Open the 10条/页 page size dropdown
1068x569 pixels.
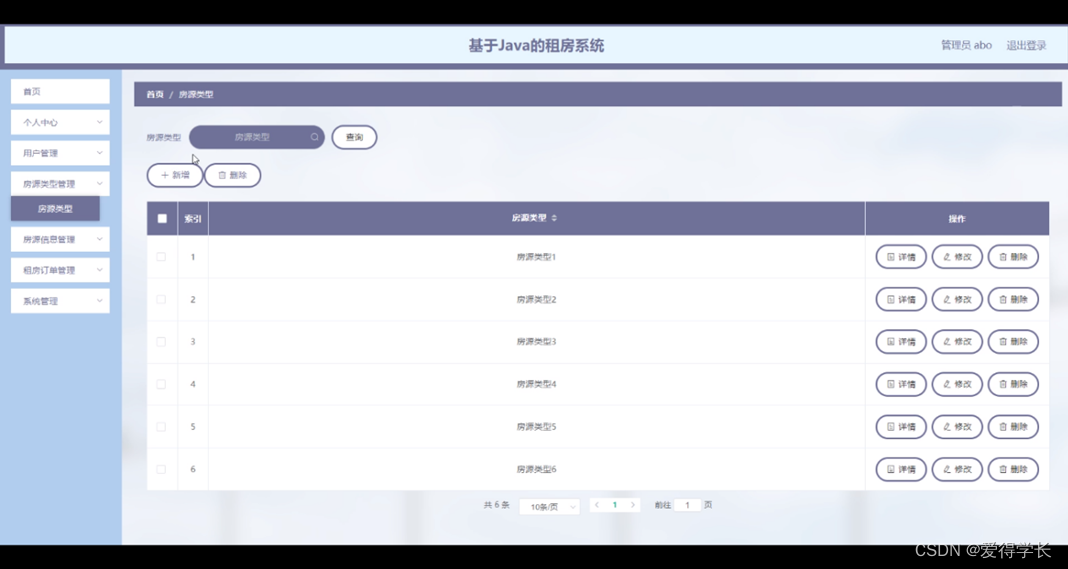coord(550,506)
